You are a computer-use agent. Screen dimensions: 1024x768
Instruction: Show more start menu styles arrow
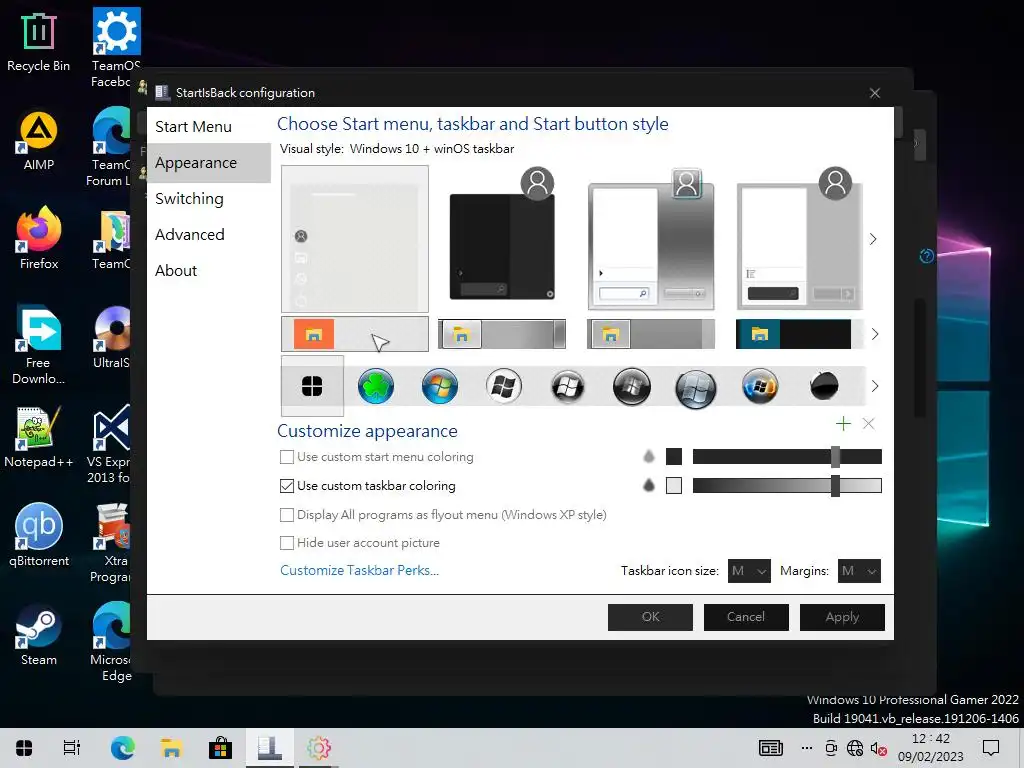tap(873, 239)
